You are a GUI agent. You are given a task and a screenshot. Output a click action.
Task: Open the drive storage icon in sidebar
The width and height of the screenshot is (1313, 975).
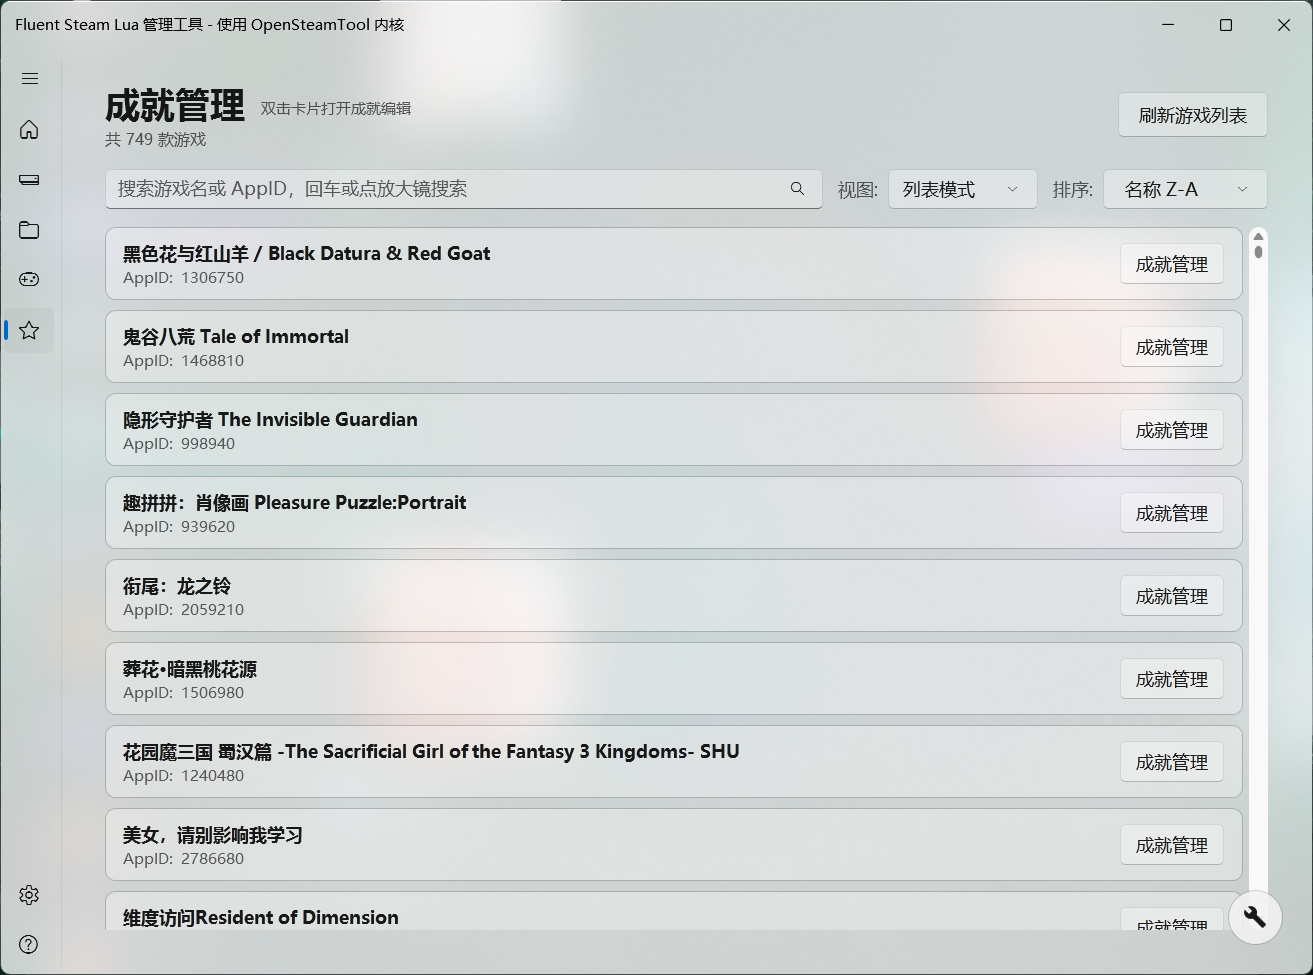29,180
